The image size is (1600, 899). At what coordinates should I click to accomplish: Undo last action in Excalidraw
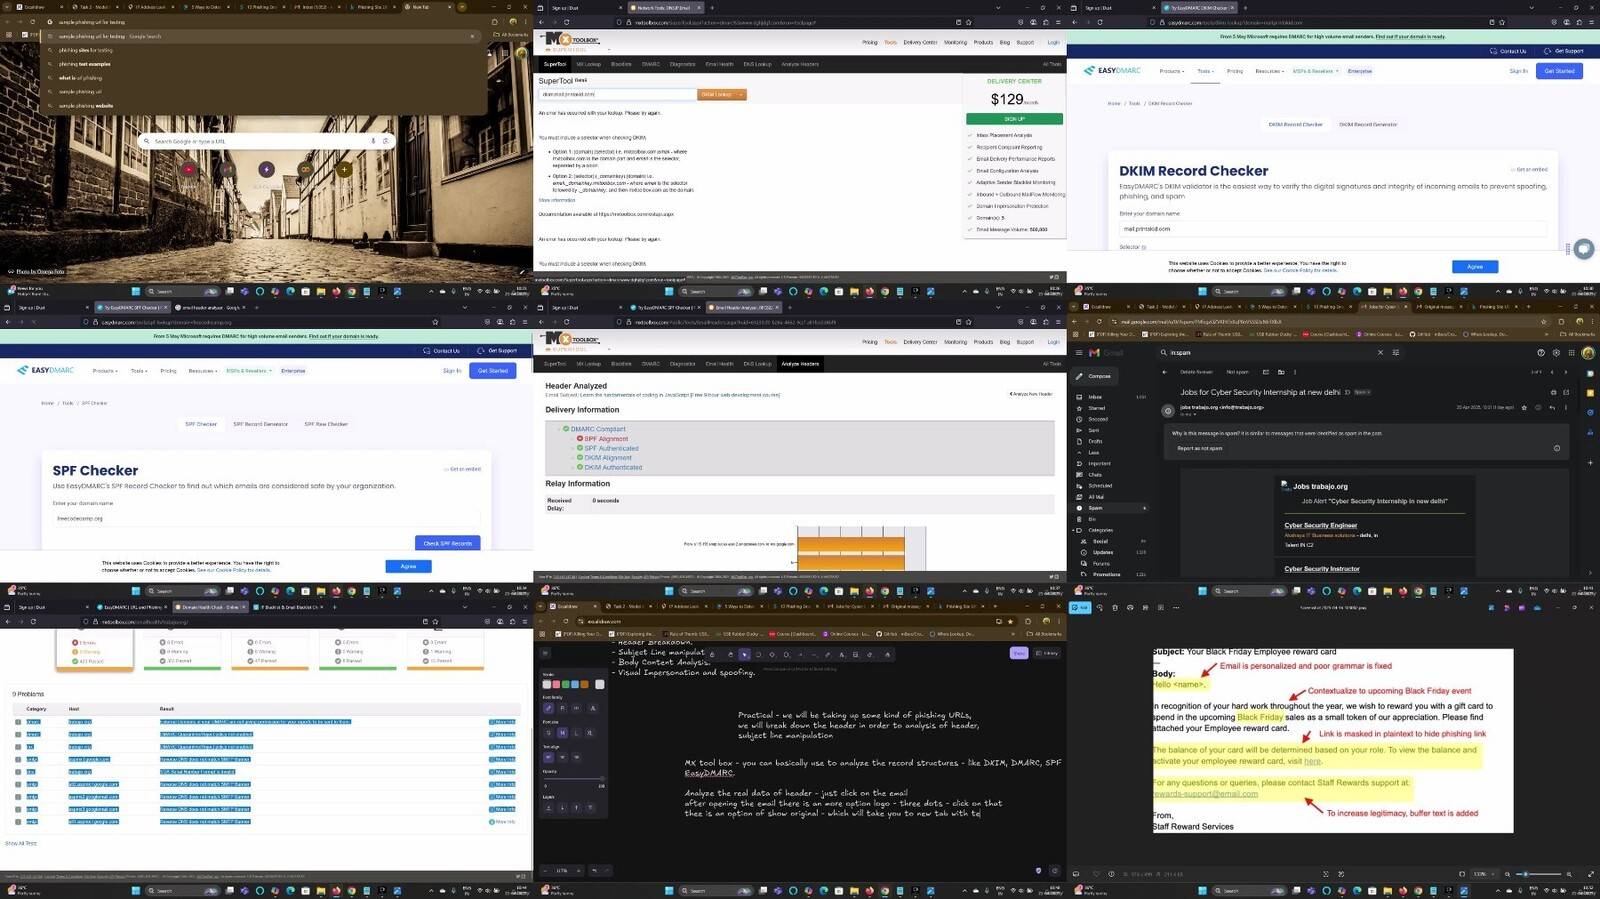[x=594, y=870]
